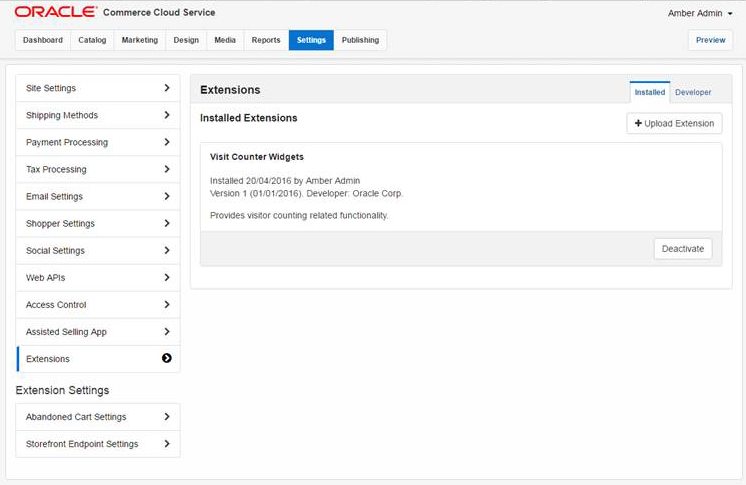Expand Abandoned Cart Settings
This screenshot has height=485, width=746.
[98, 417]
